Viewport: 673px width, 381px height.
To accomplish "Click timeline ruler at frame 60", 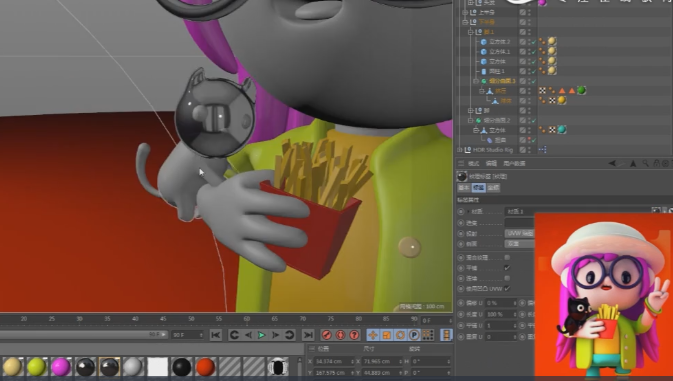I will [x=247, y=319].
